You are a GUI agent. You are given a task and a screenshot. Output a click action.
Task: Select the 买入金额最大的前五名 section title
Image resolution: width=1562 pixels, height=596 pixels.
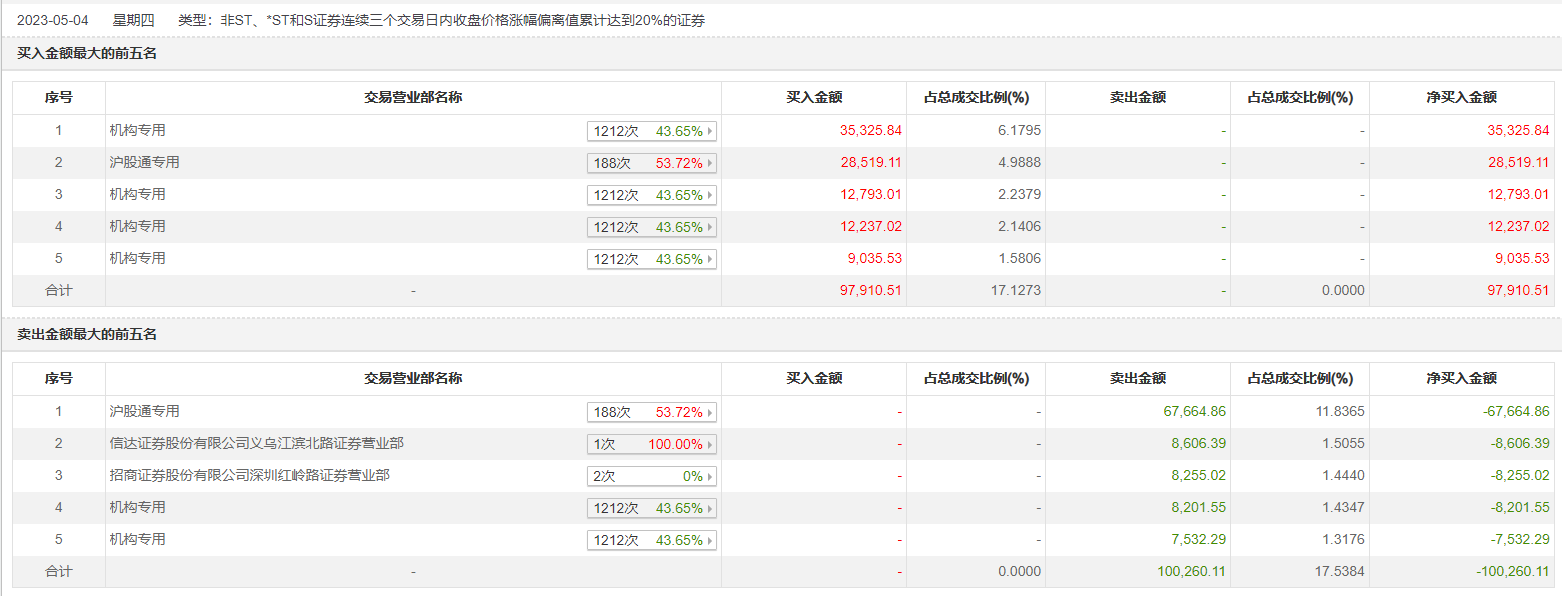tap(87, 54)
